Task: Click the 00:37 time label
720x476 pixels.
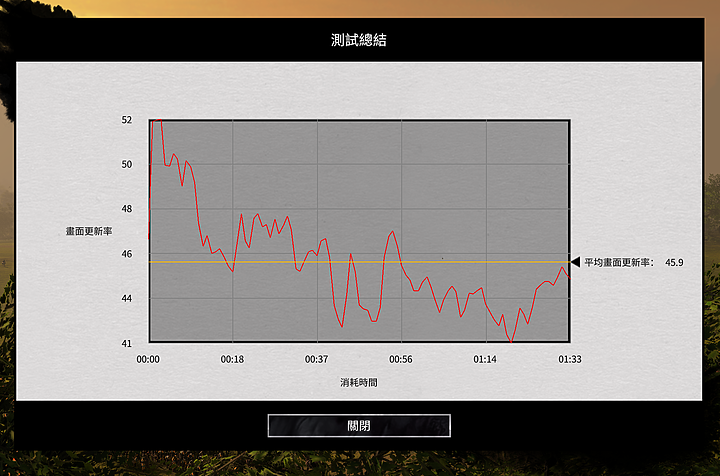Action: tap(316, 359)
